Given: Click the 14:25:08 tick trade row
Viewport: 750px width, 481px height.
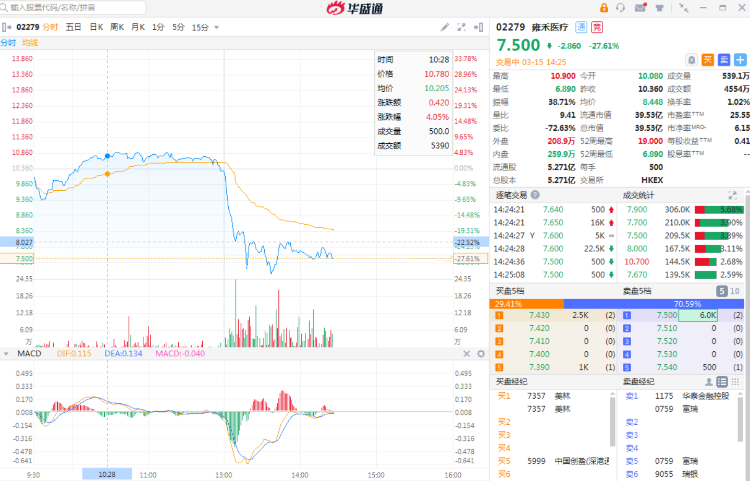Looking at the screenshot, I should point(553,275).
